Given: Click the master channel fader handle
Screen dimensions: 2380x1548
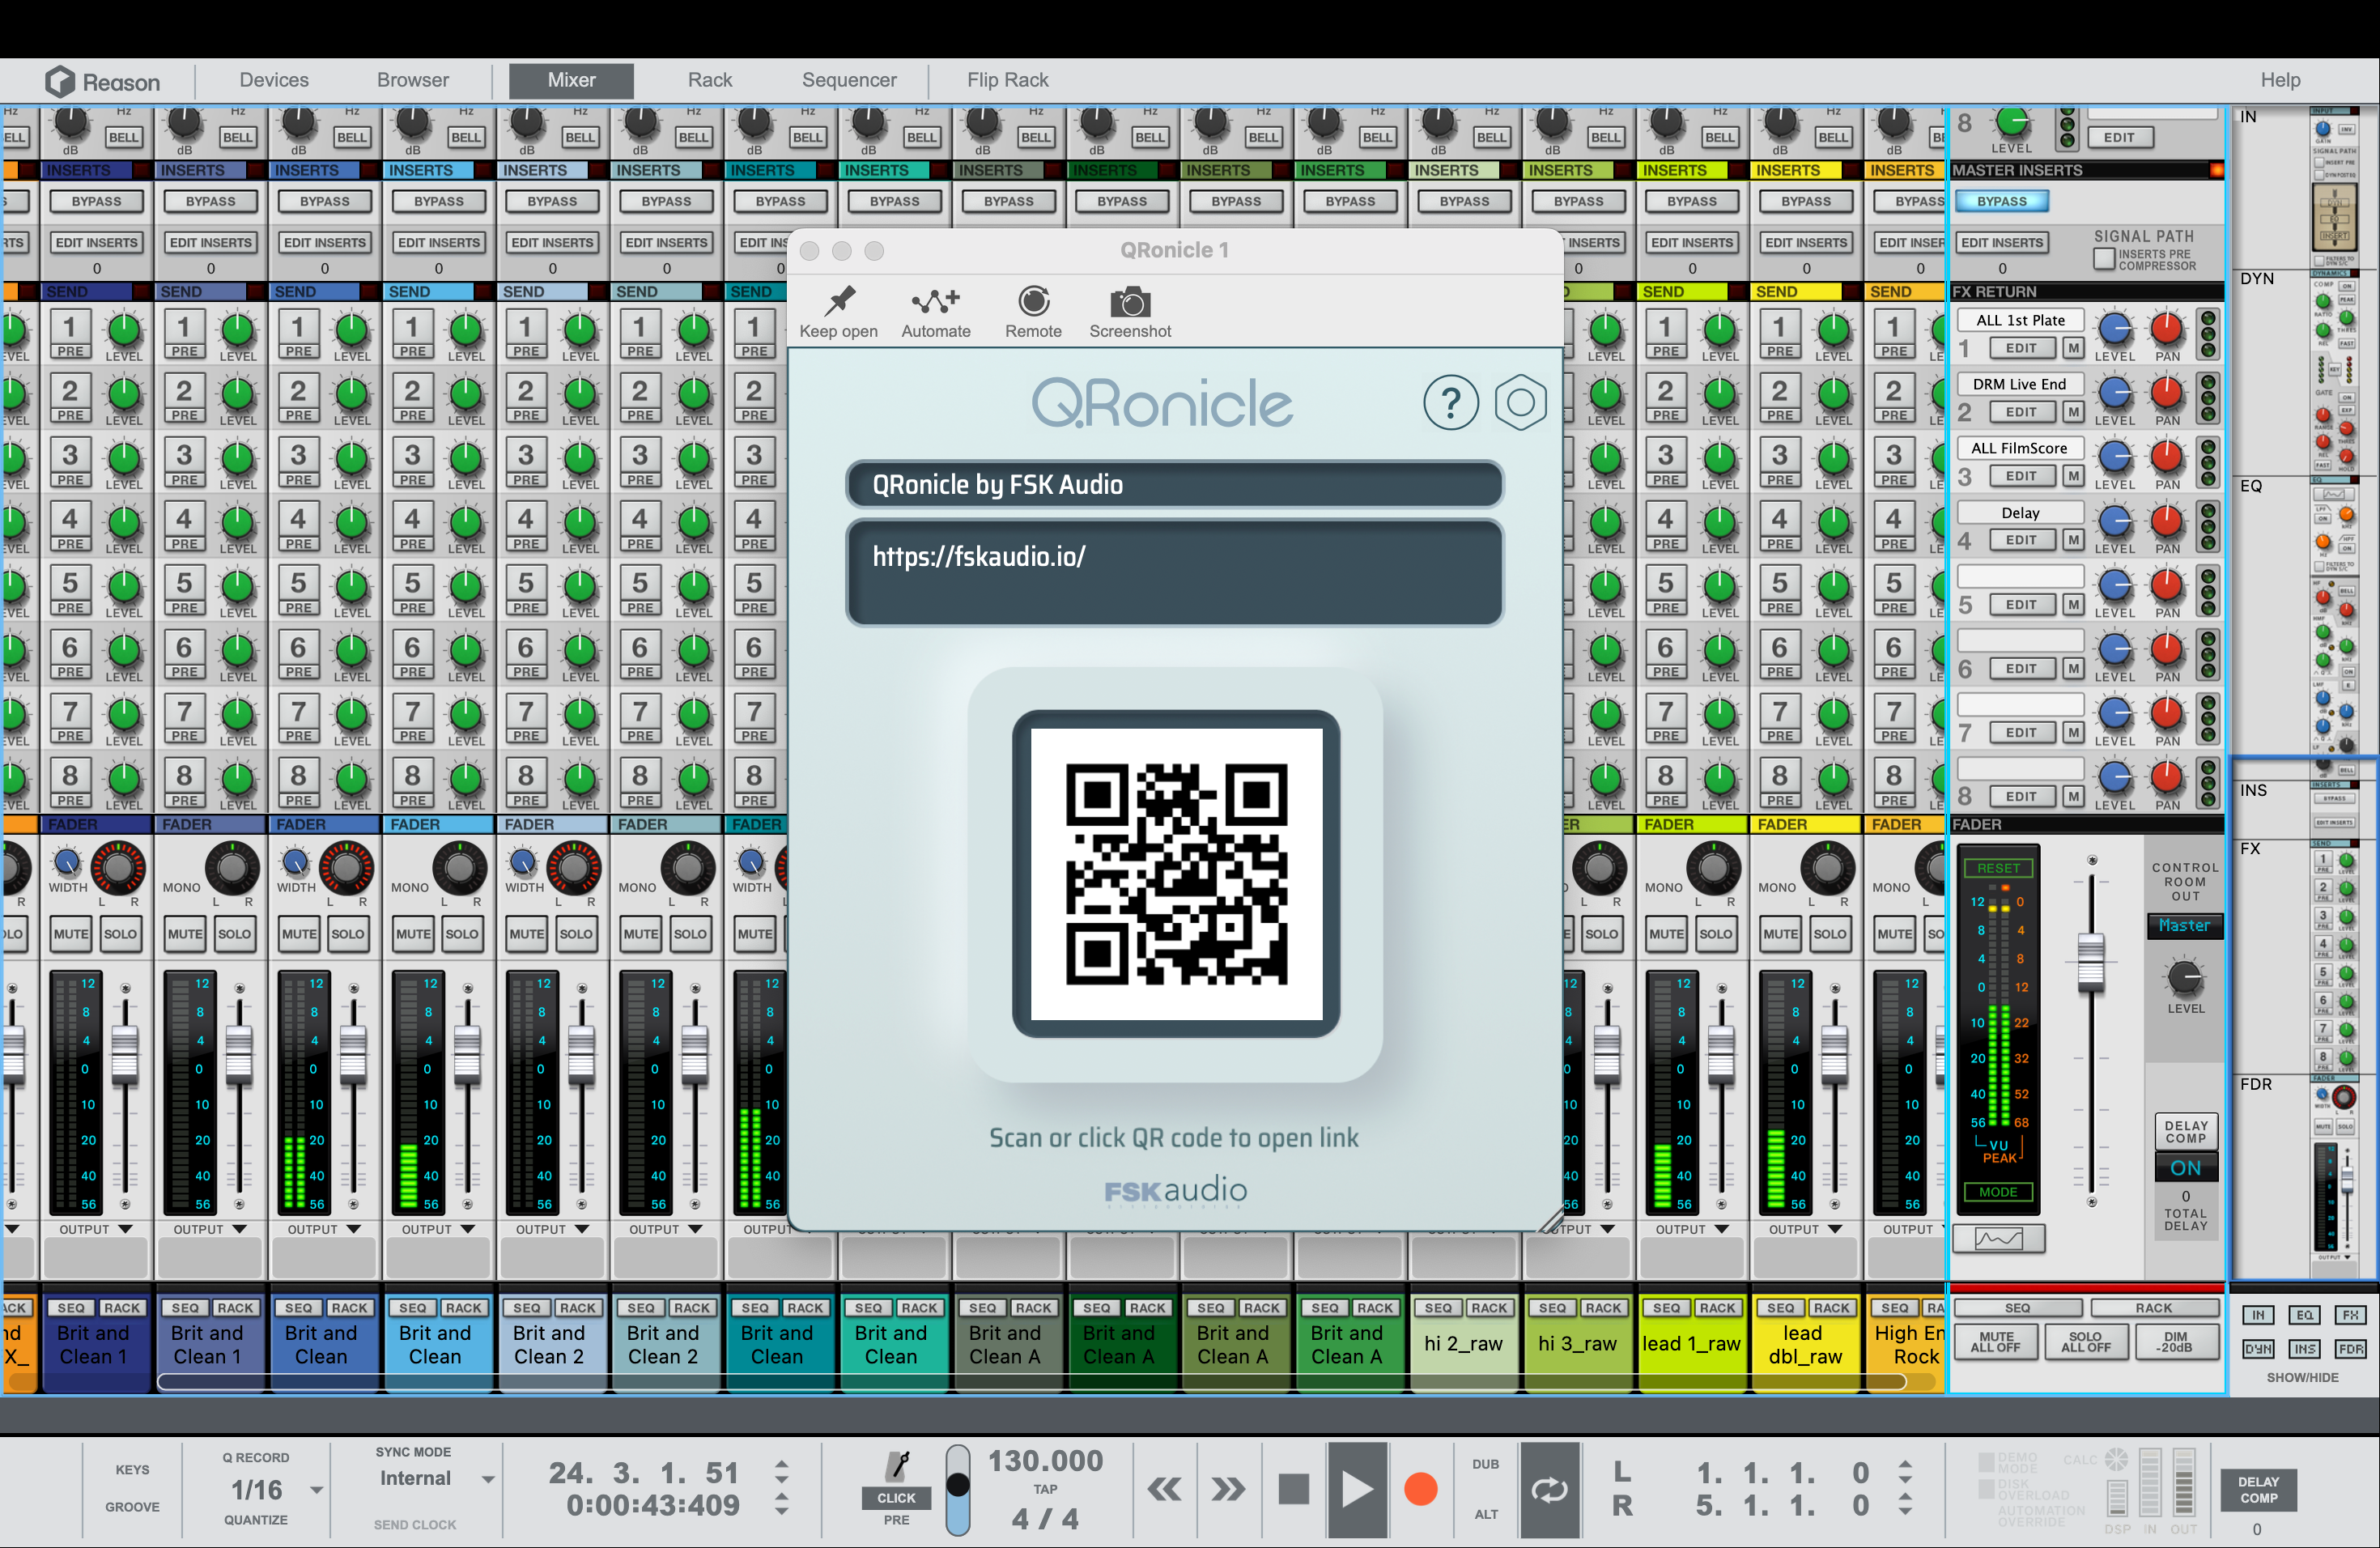Looking at the screenshot, I should [2091, 962].
